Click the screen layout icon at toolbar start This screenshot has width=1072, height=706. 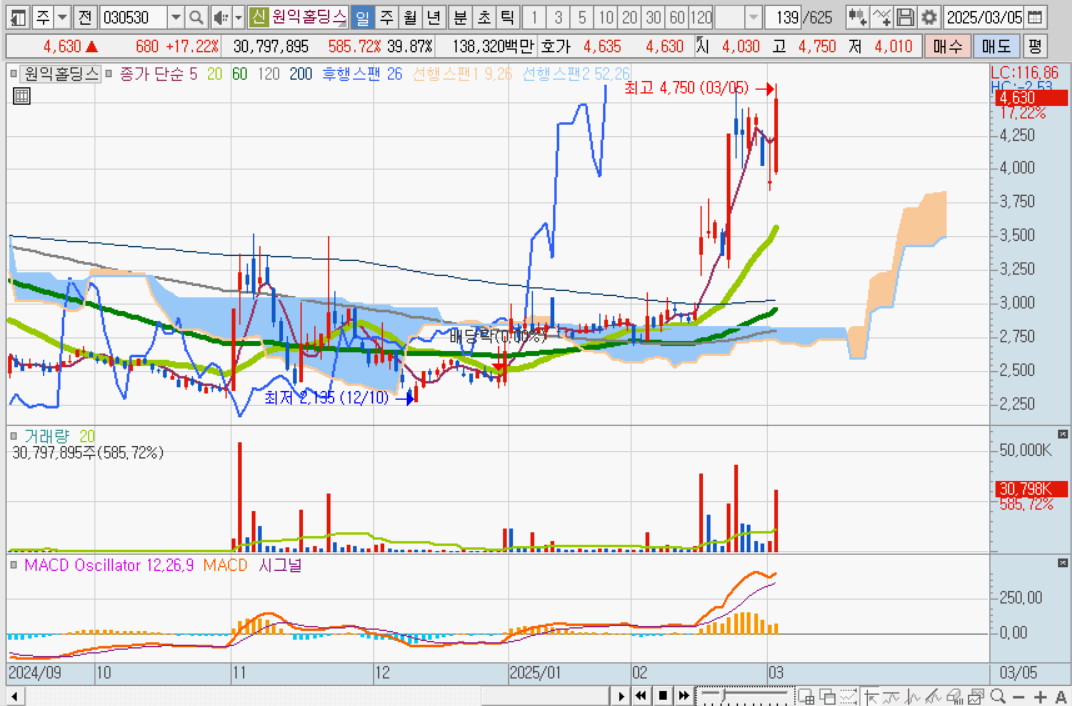[x=20, y=17]
